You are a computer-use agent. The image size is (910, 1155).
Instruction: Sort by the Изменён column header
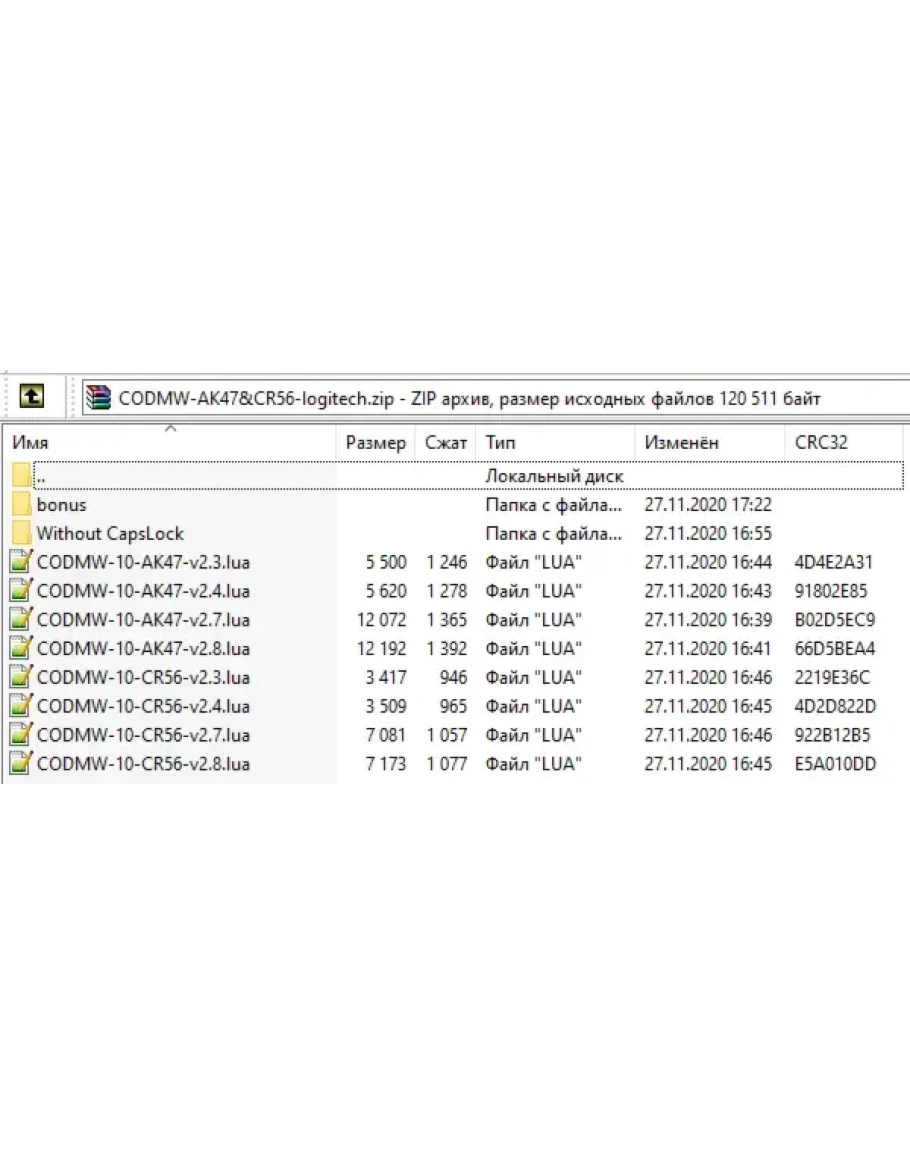point(681,442)
